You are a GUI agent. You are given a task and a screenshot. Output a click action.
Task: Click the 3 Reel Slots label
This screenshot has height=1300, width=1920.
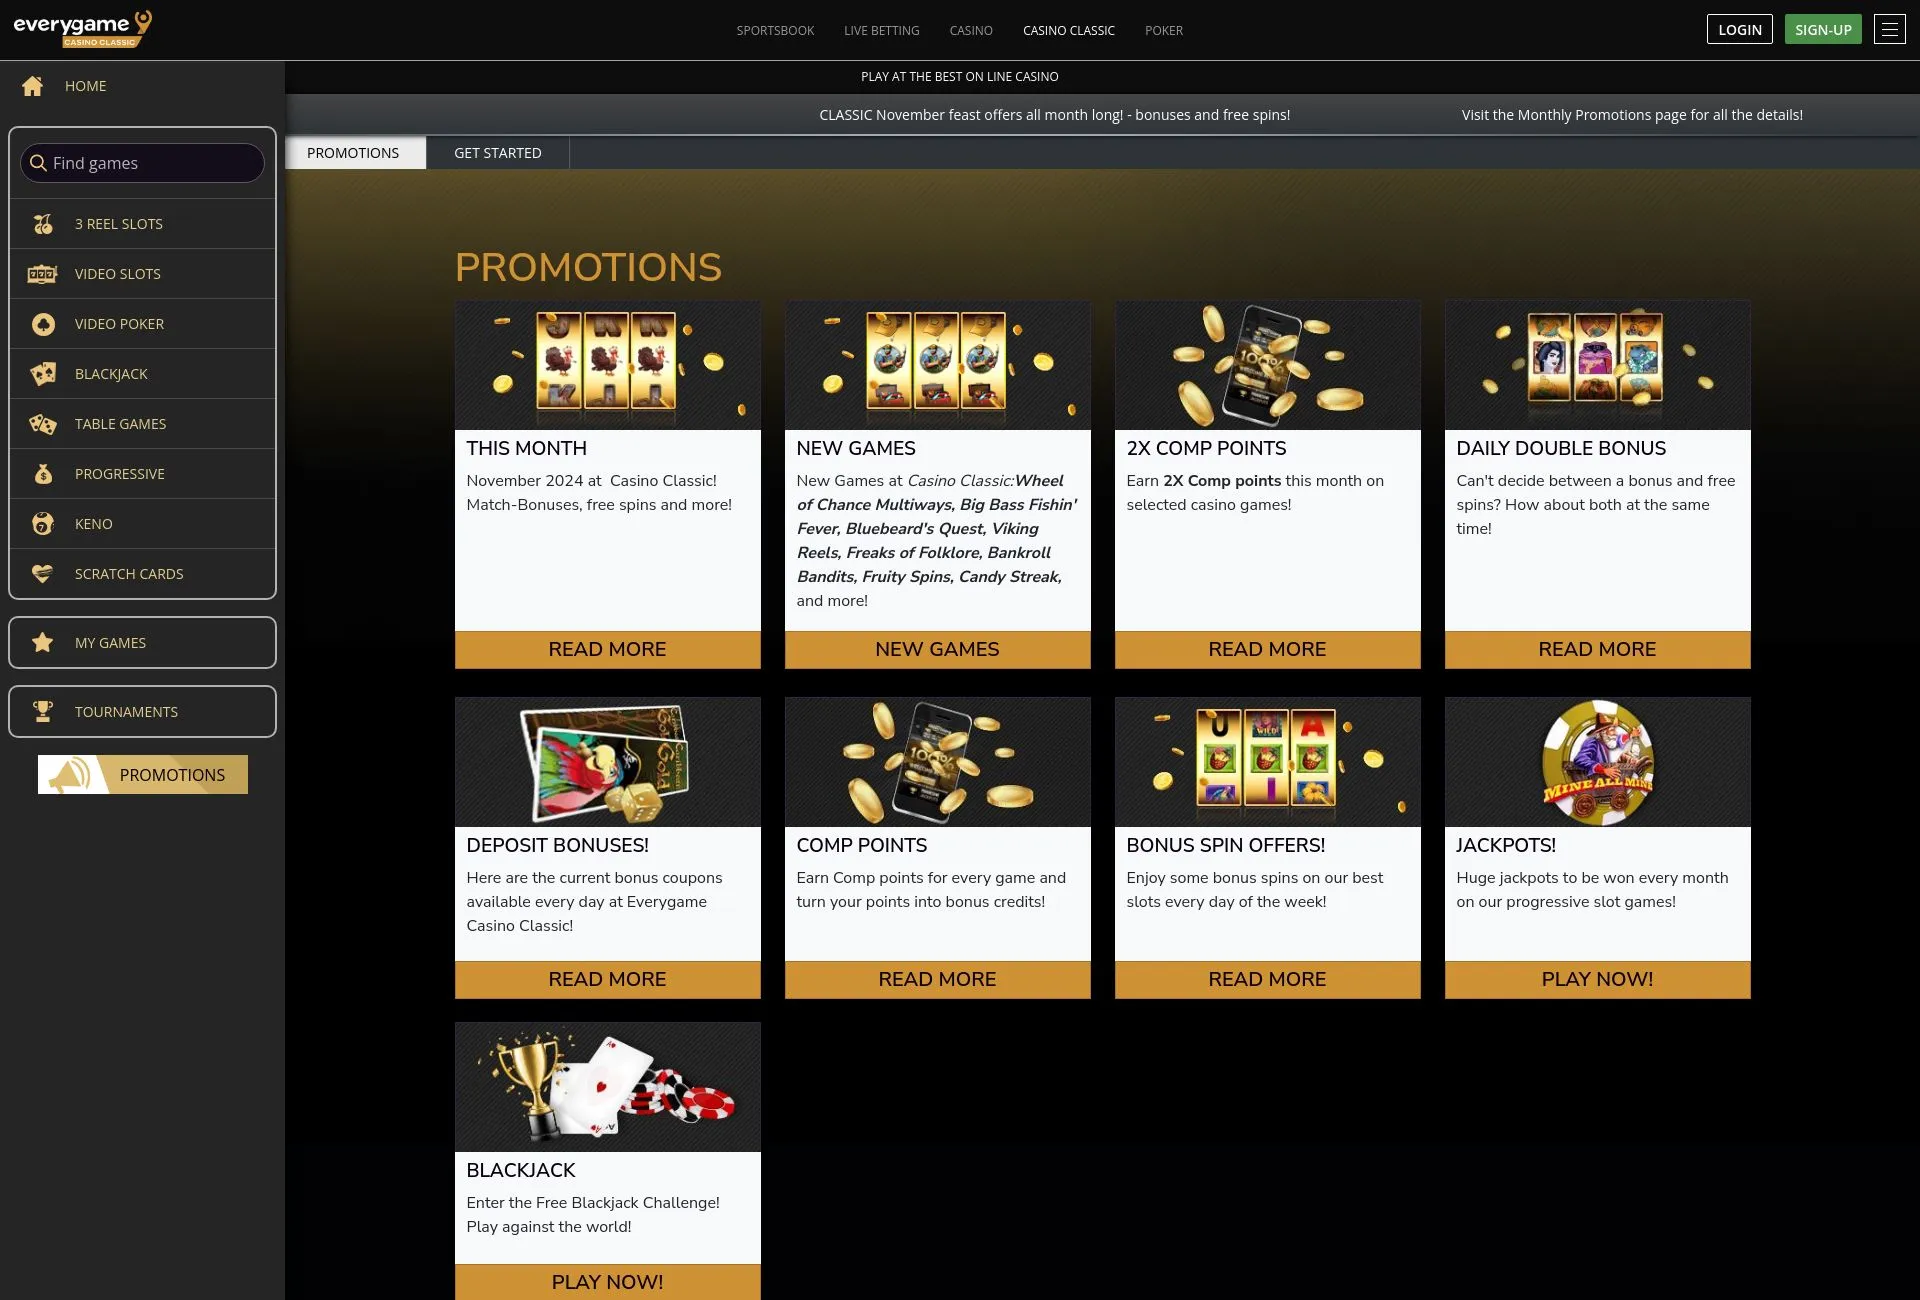click(118, 224)
